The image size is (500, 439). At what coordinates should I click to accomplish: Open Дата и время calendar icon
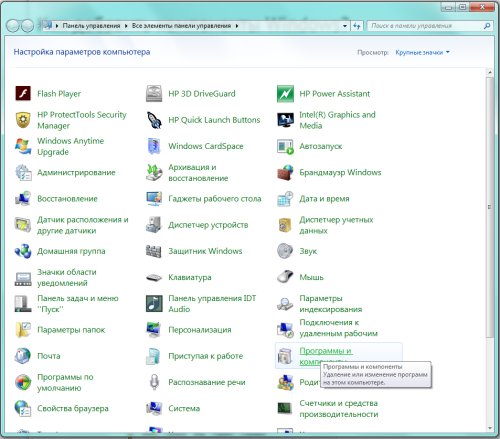point(285,199)
